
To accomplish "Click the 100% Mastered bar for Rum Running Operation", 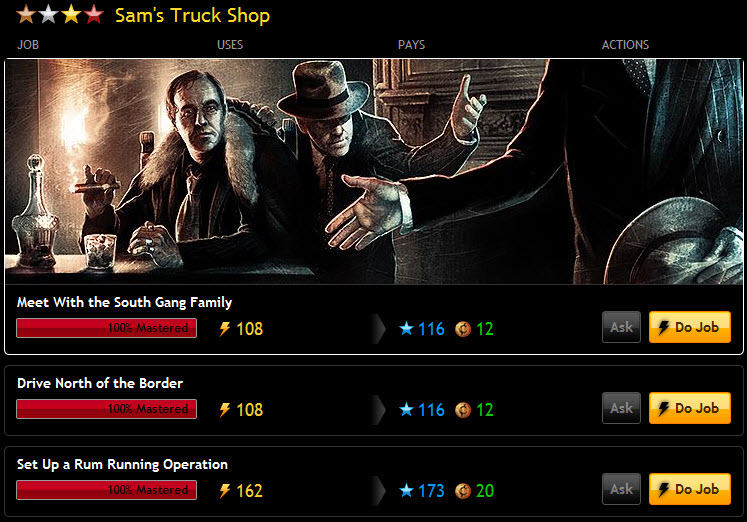I will point(107,490).
